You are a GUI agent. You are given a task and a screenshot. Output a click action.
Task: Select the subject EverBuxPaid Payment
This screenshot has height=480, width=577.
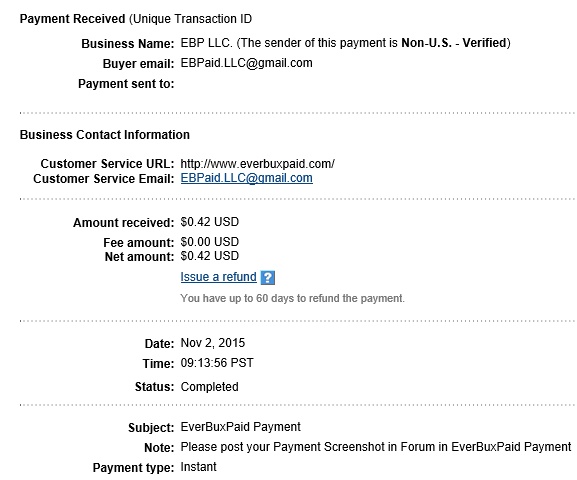tap(241, 427)
